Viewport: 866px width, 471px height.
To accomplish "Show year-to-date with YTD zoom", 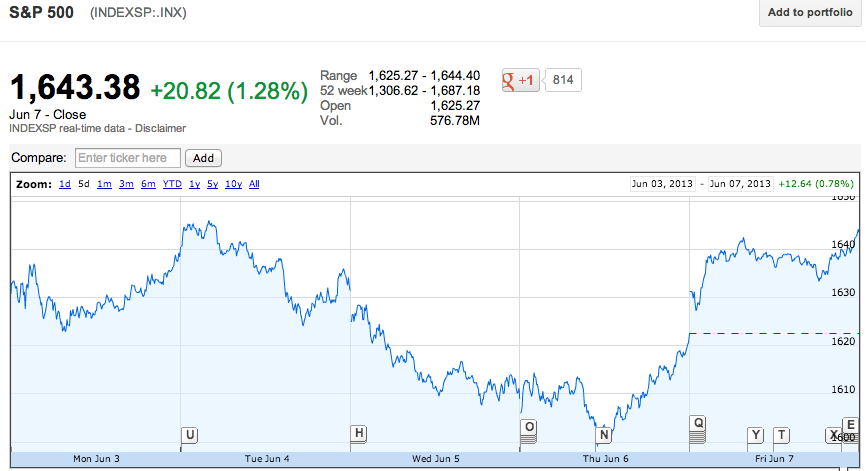I will pos(172,184).
